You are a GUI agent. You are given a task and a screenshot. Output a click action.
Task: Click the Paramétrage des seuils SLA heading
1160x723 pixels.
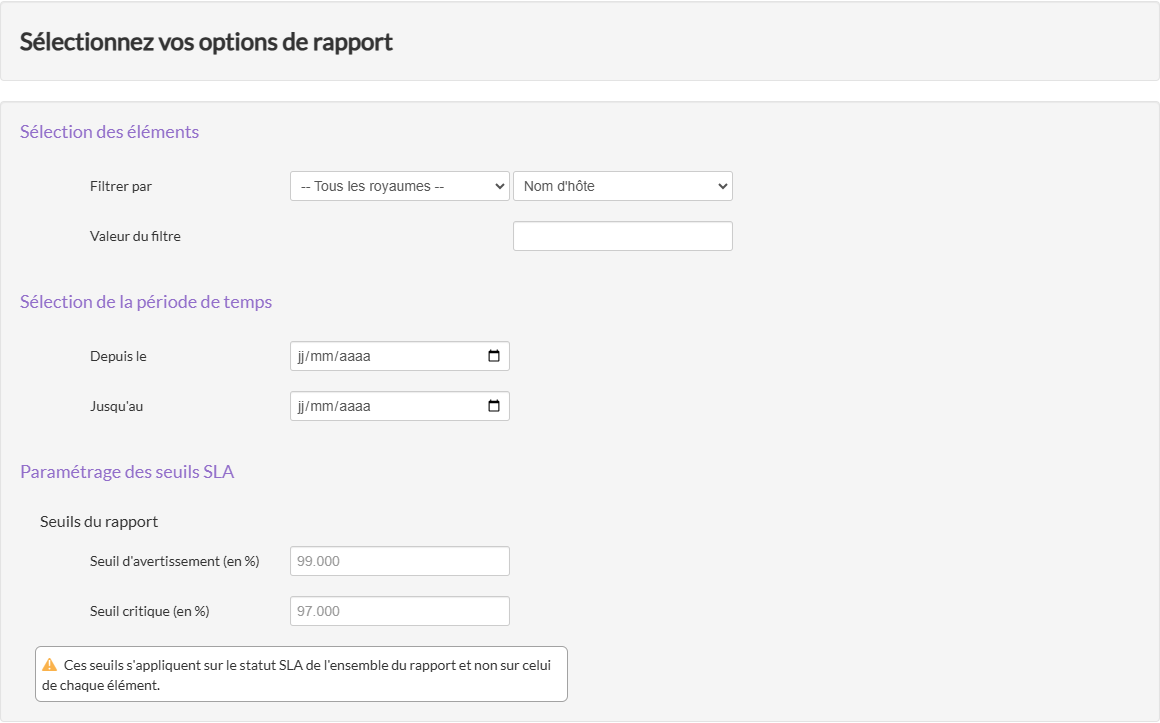point(127,472)
